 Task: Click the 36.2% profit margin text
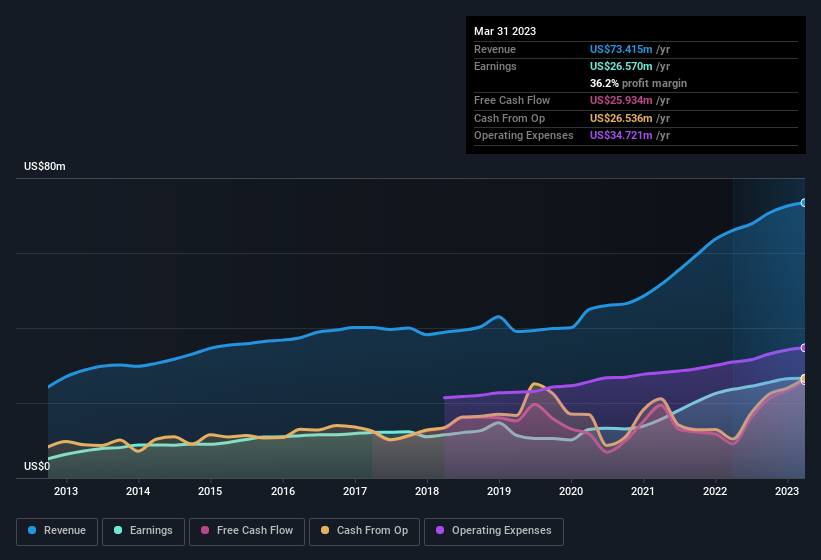(x=638, y=83)
